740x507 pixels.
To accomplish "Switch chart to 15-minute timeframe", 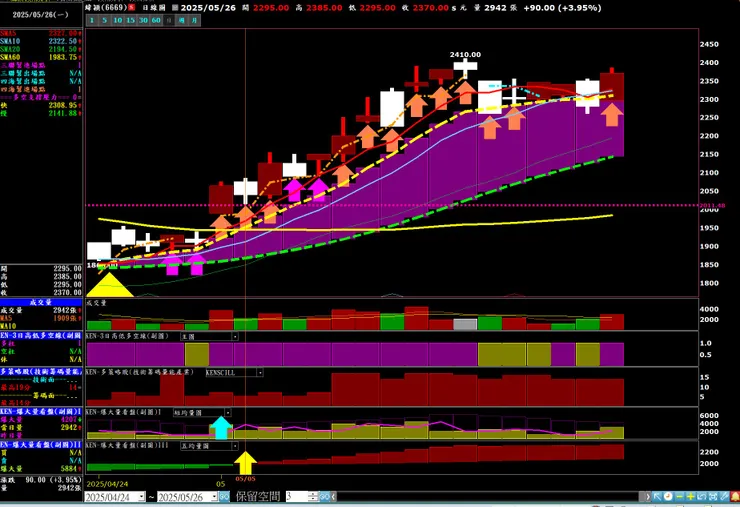I will pos(130,20).
